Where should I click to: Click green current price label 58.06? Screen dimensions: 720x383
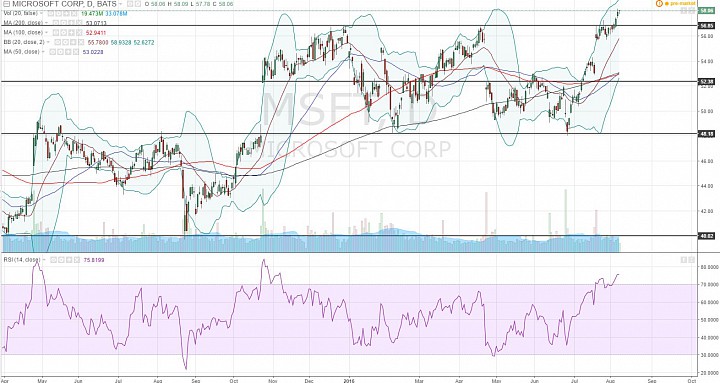706,10
